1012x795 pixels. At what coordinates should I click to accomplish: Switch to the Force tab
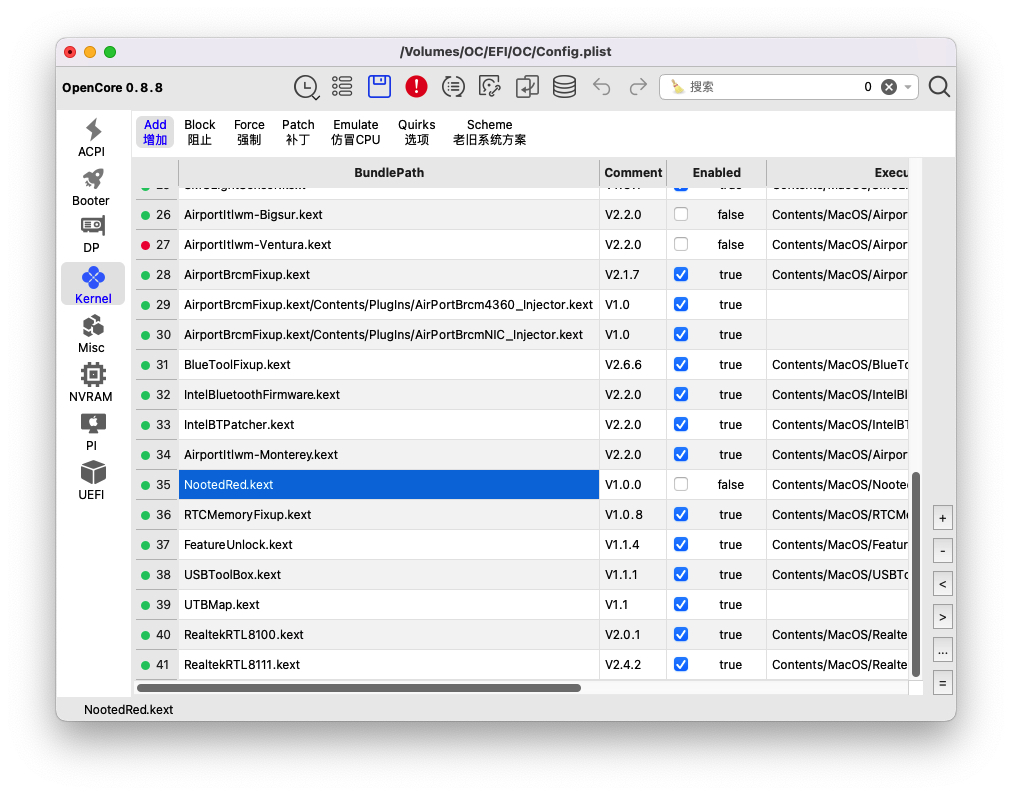tap(249, 132)
